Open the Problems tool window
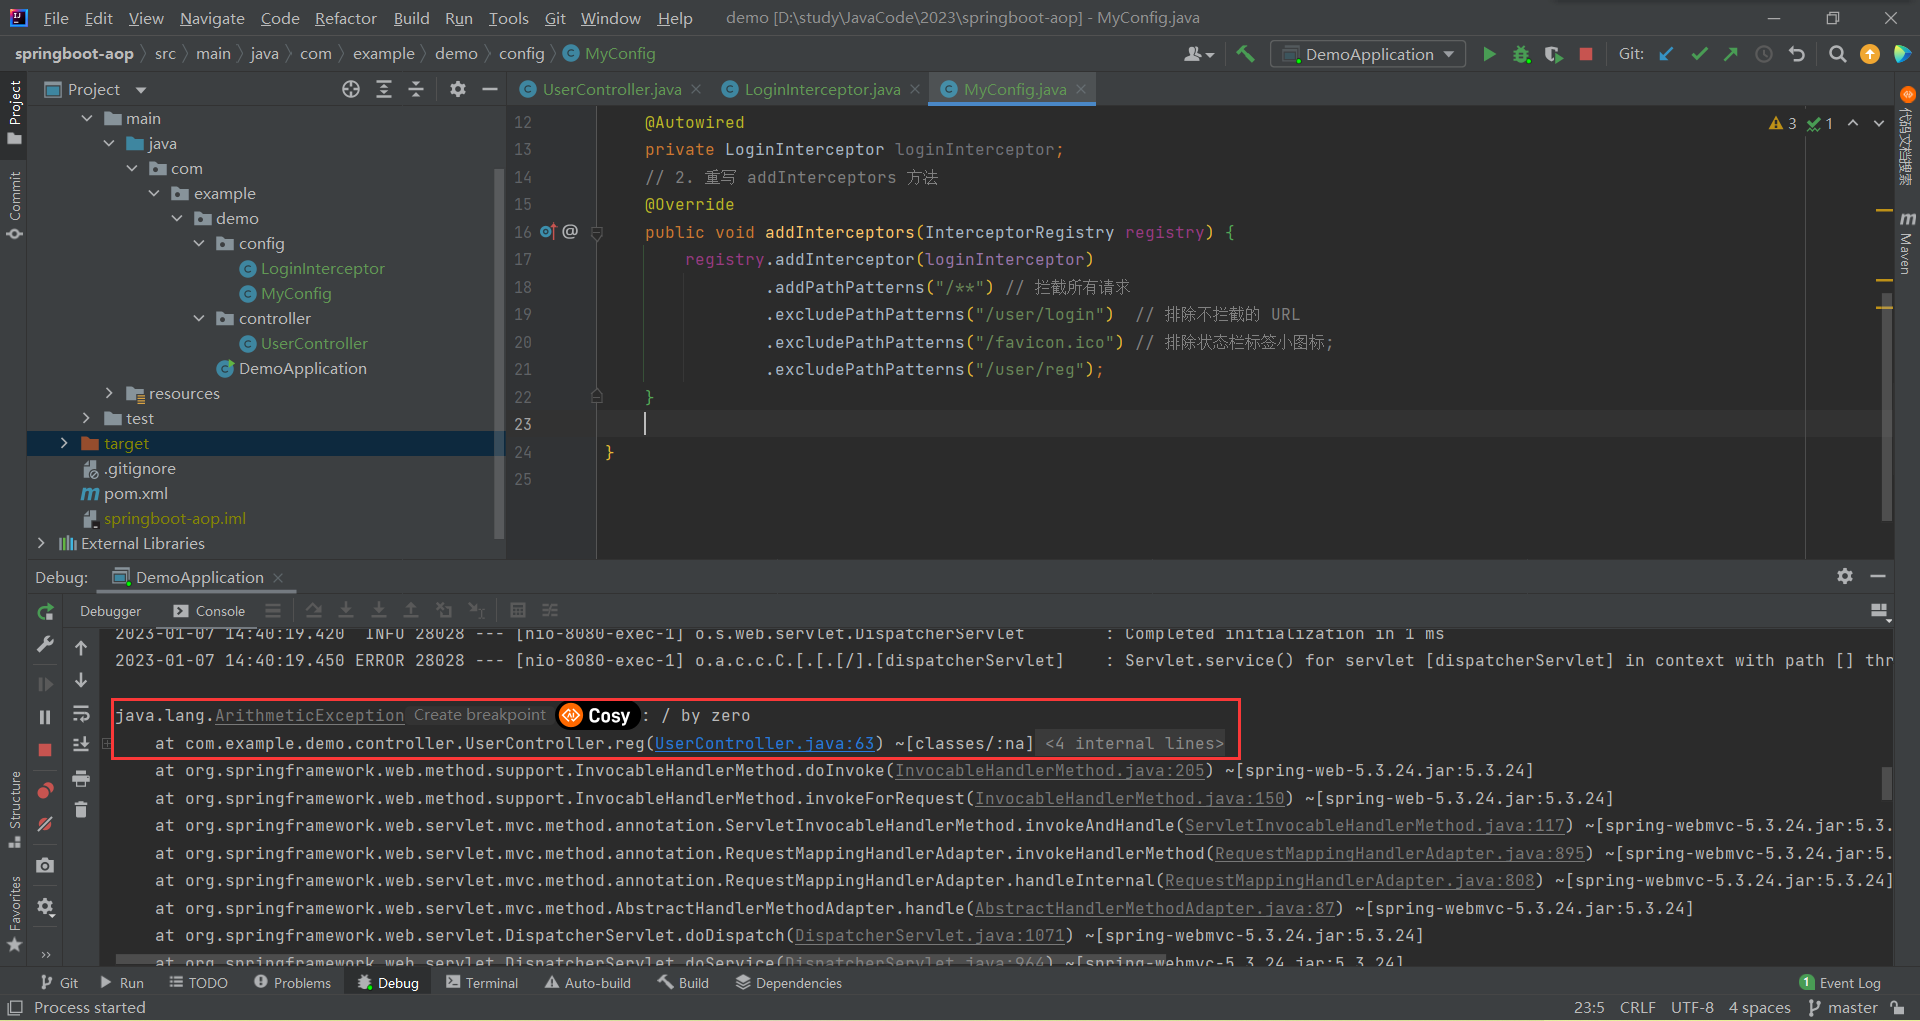 292,983
